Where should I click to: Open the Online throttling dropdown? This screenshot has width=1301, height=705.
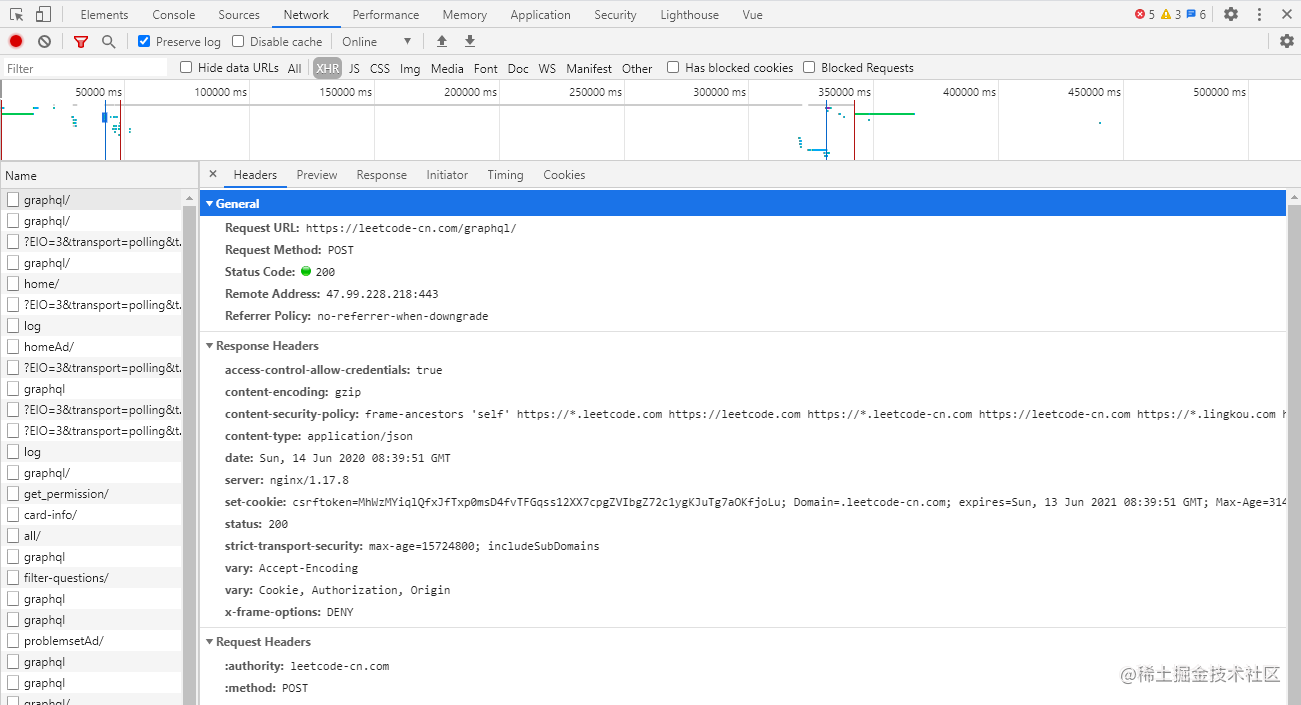point(376,41)
